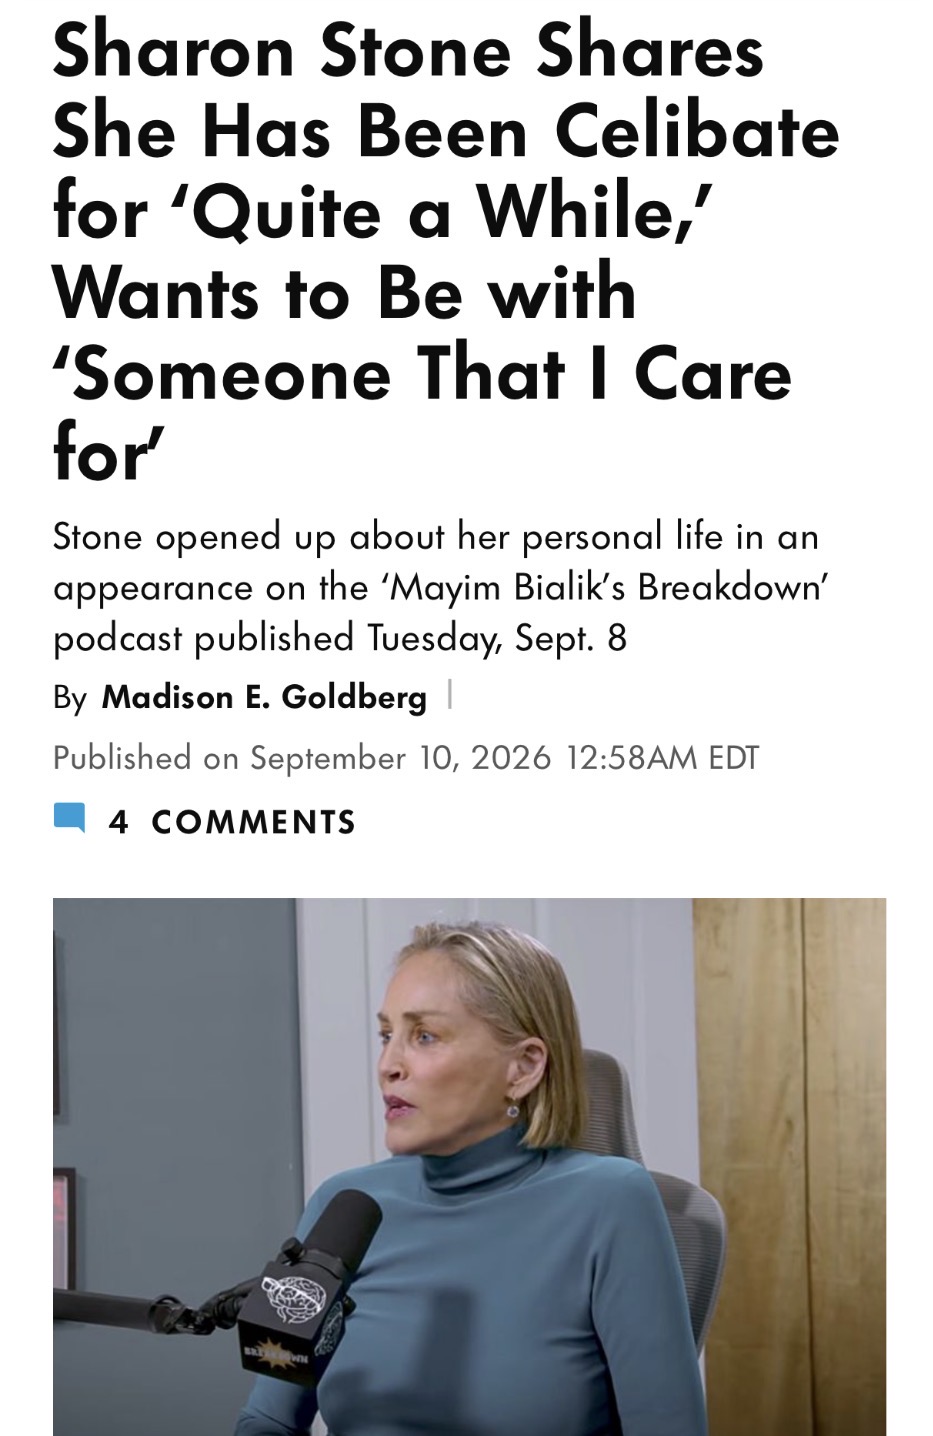
Task: Click the 12:58AM EDT timestamp
Action: point(662,758)
